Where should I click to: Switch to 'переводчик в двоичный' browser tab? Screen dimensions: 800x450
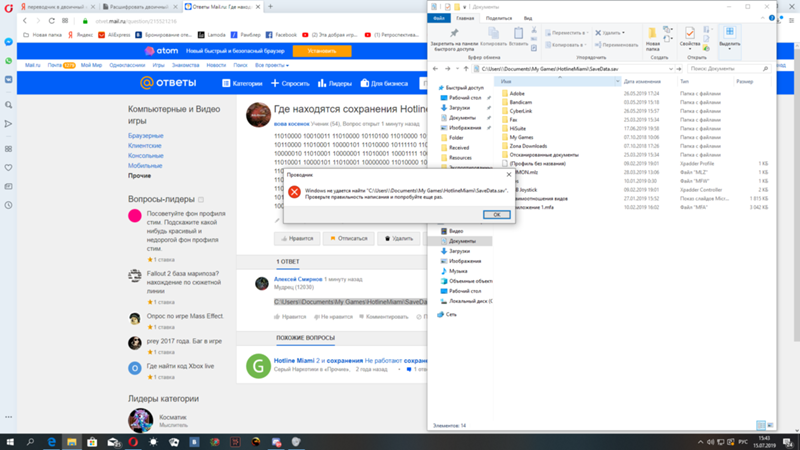(57, 7)
